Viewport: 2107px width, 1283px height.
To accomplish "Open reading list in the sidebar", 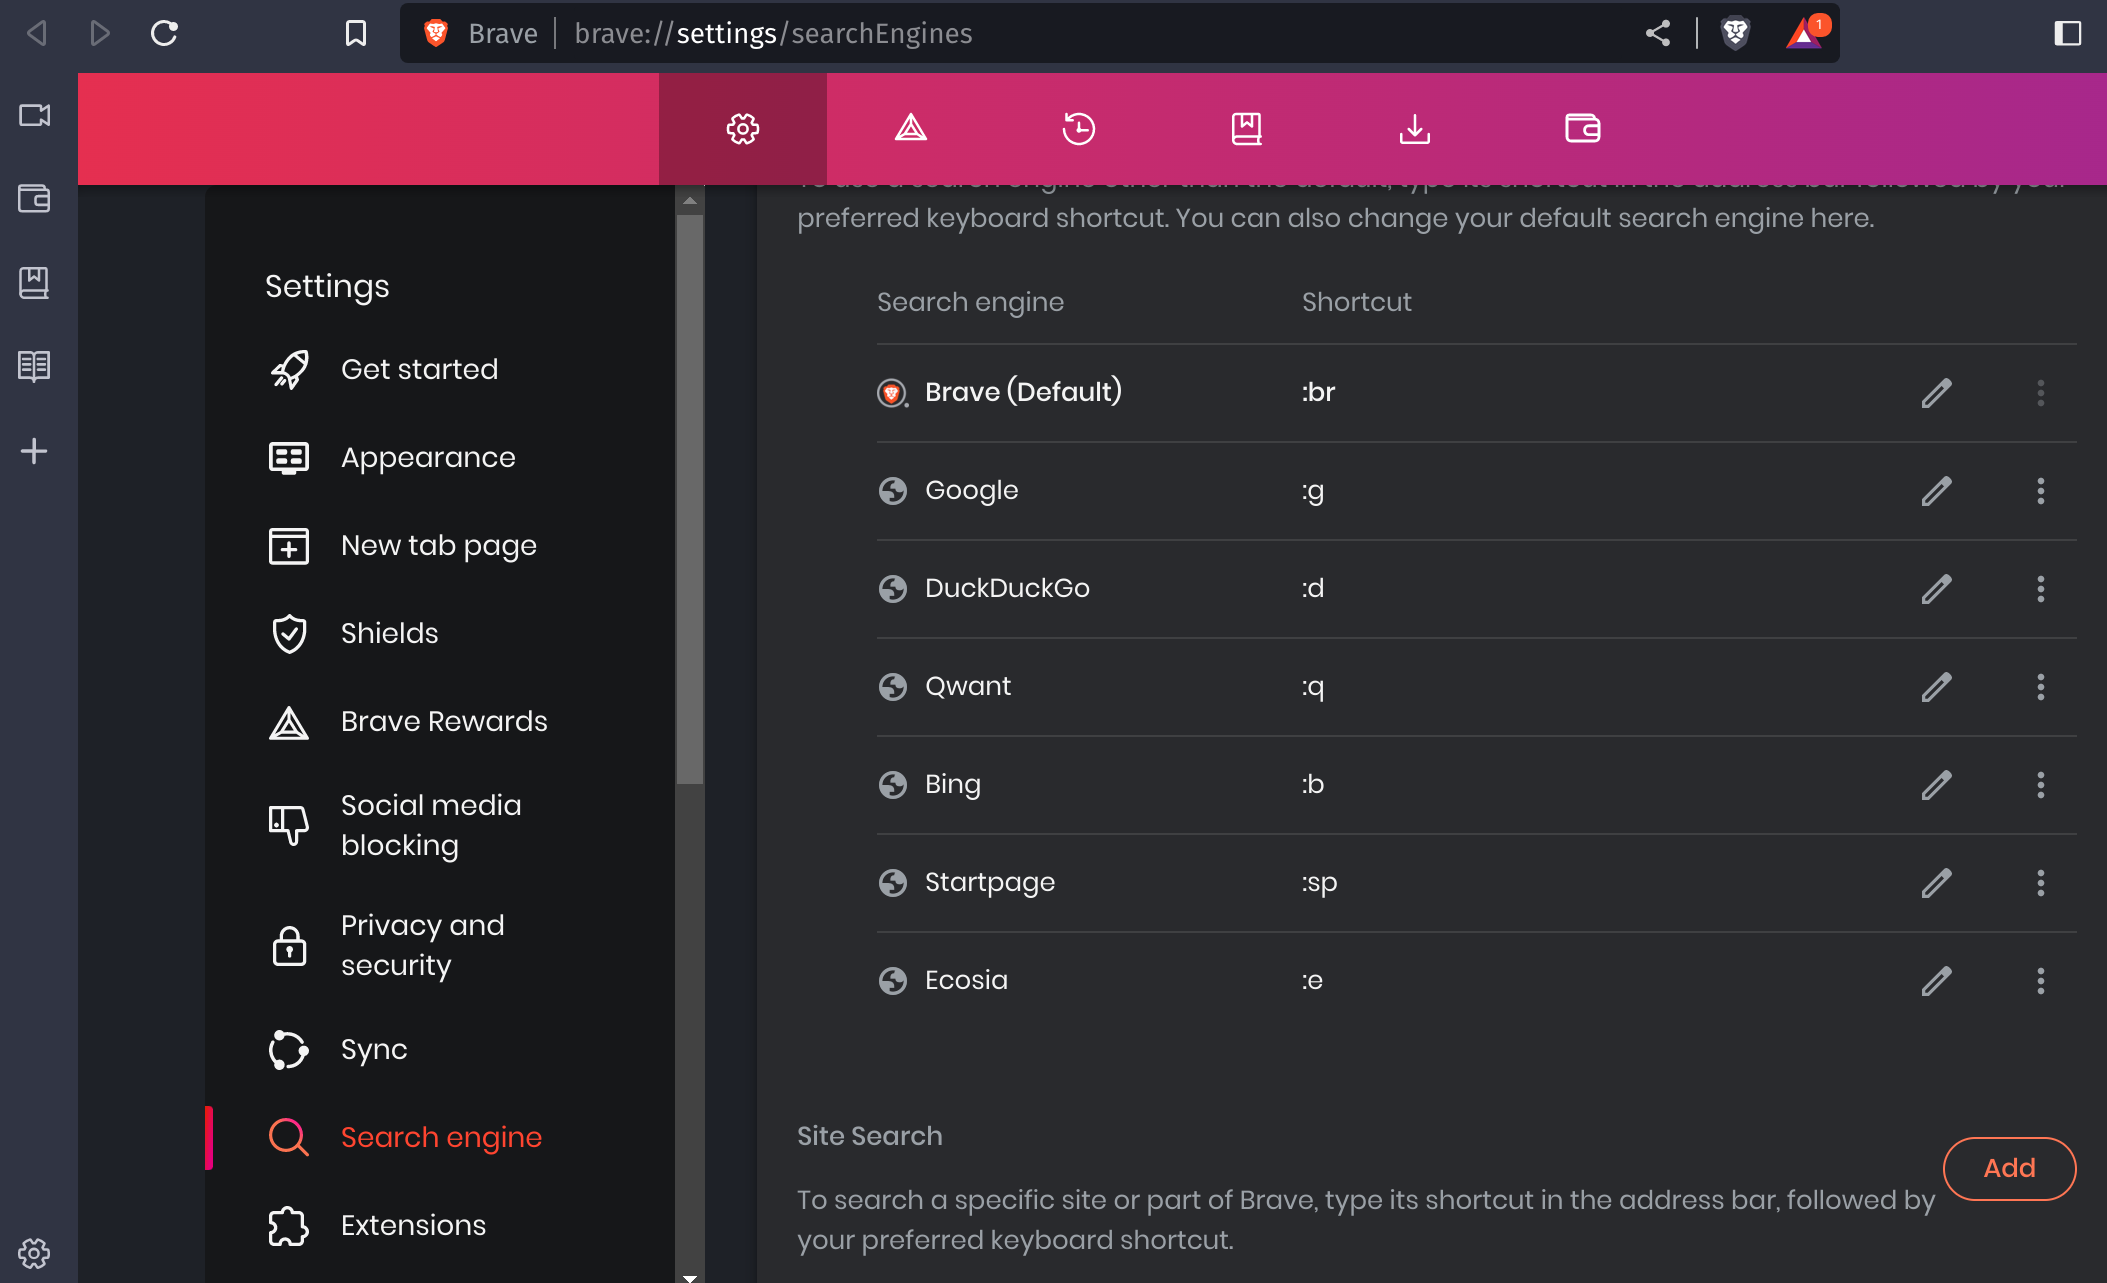I will coord(34,366).
